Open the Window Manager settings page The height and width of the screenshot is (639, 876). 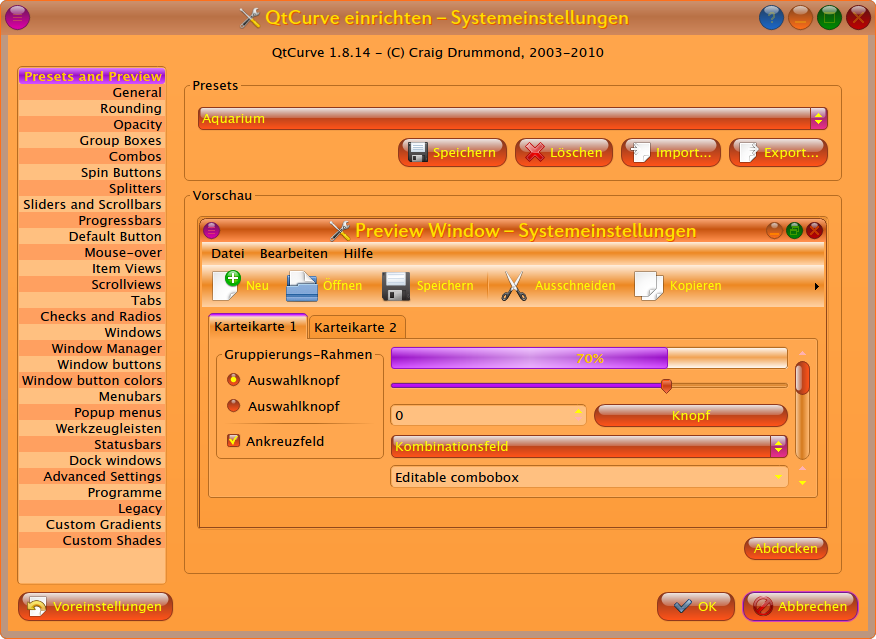92,349
